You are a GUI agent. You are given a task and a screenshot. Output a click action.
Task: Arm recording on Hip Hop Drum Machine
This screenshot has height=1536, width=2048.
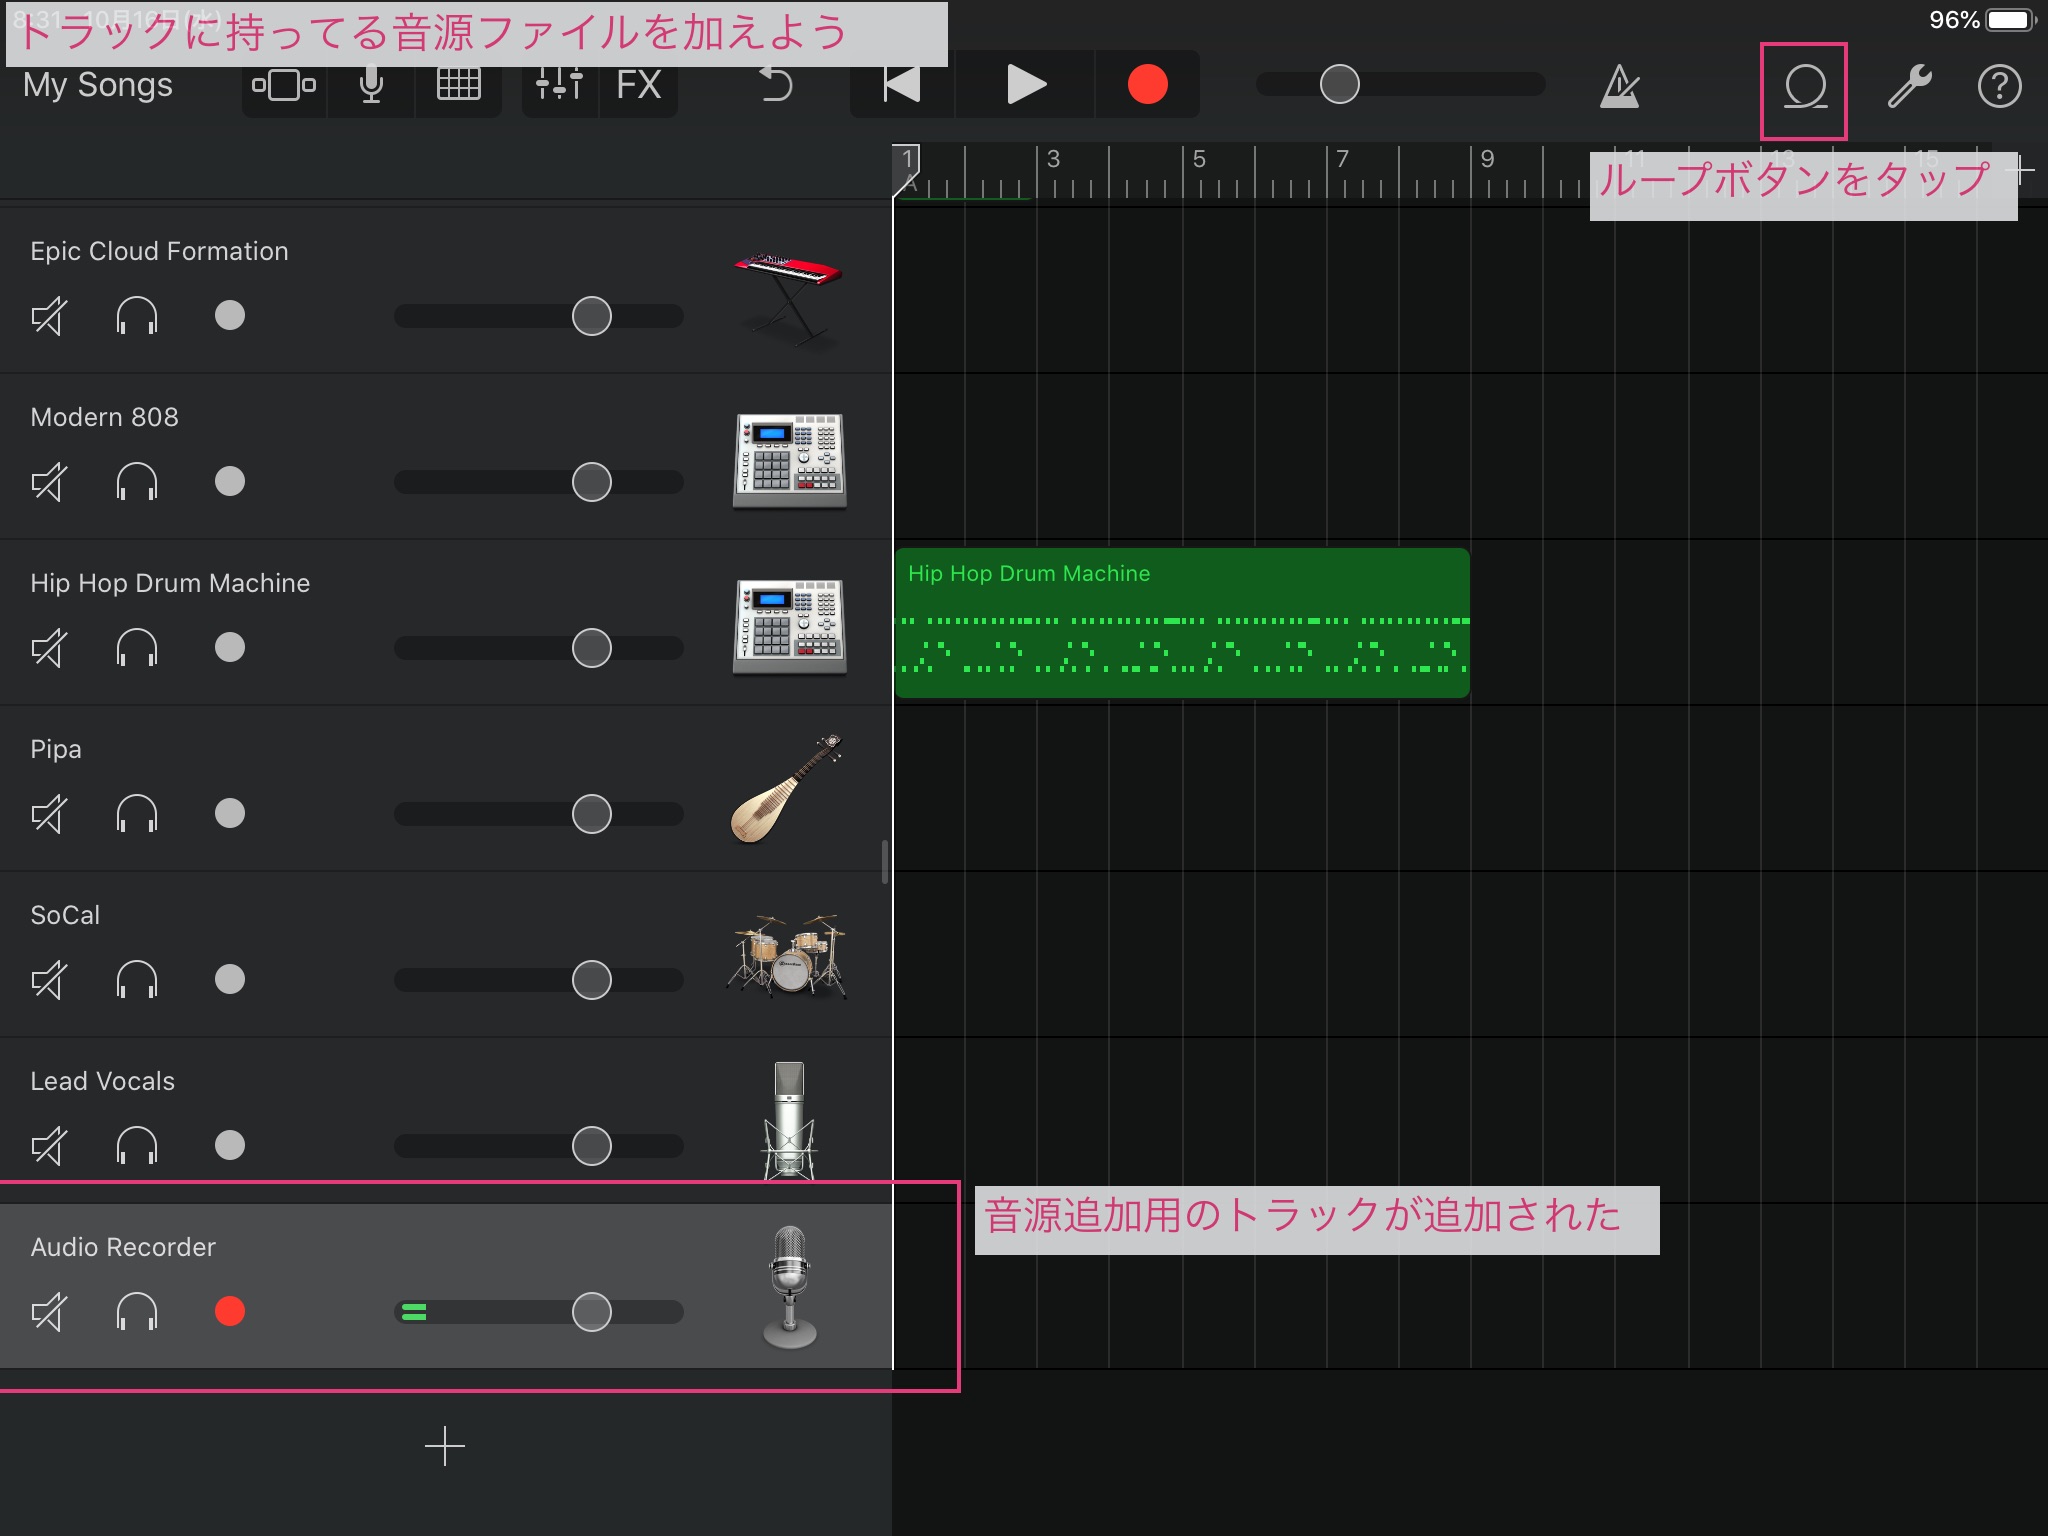click(x=230, y=648)
